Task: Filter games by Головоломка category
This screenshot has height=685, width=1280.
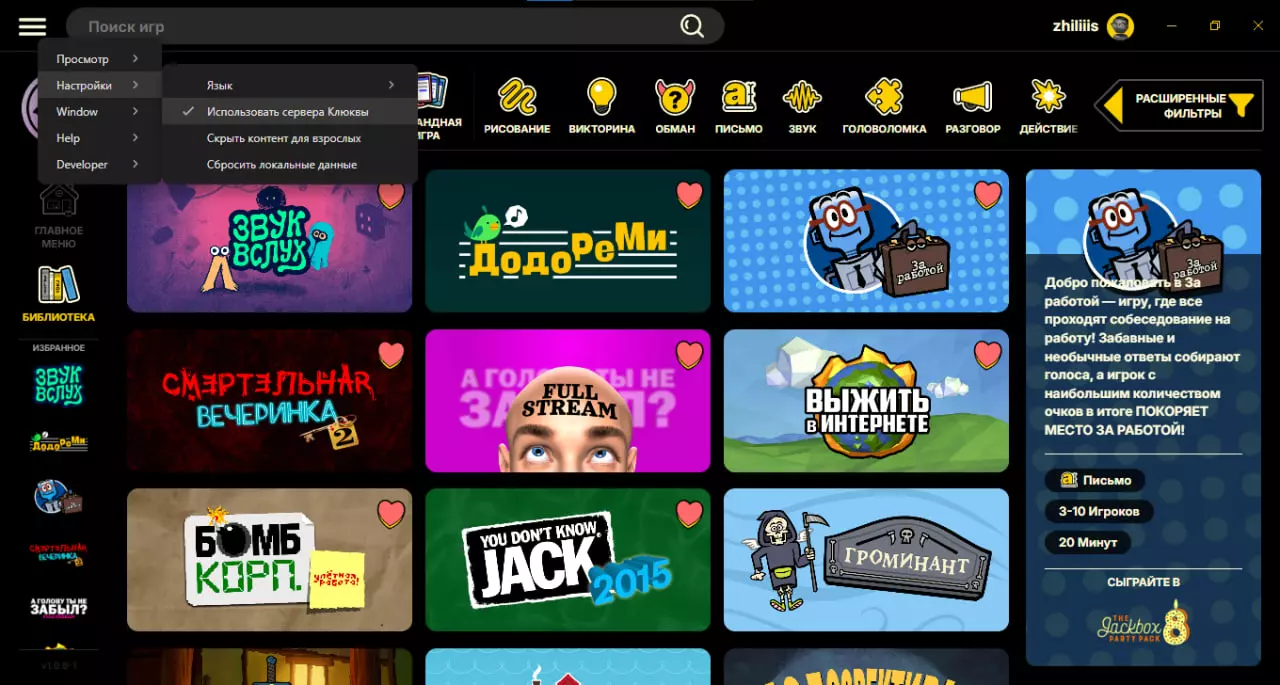Action: point(884,106)
